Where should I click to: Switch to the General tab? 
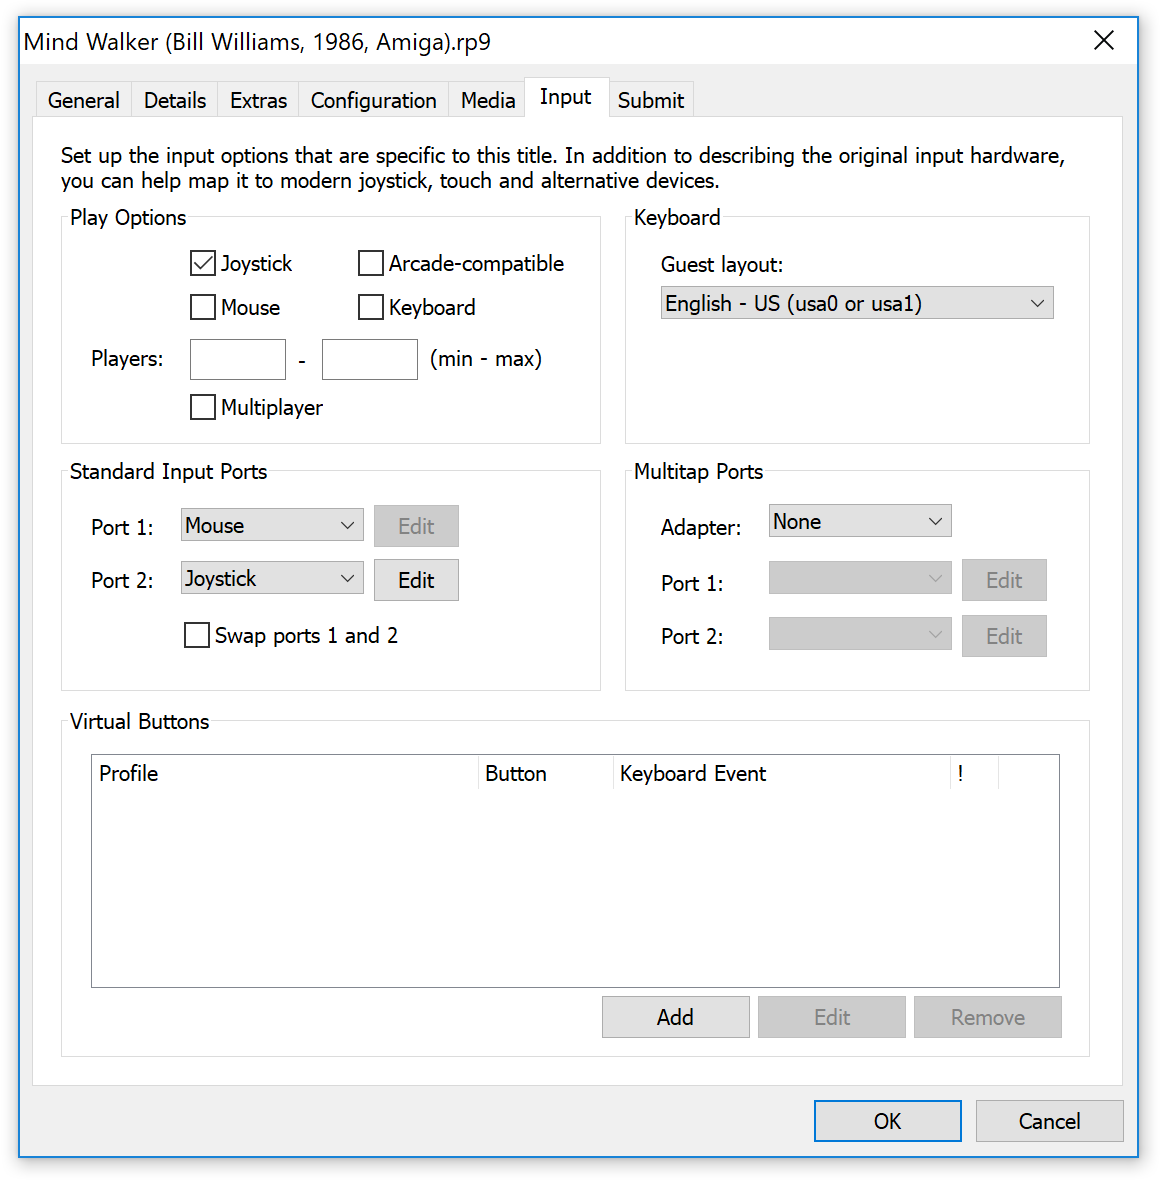pyautogui.click(x=83, y=100)
